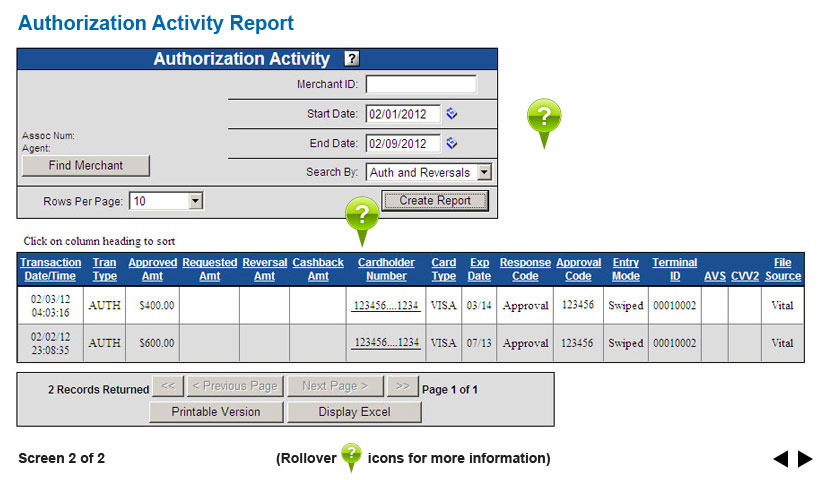The height and width of the screenshot is (480, 830).
Task: Open the Rows Per Page dropdown
Action: pyautogui.click(x=195, y=201)
